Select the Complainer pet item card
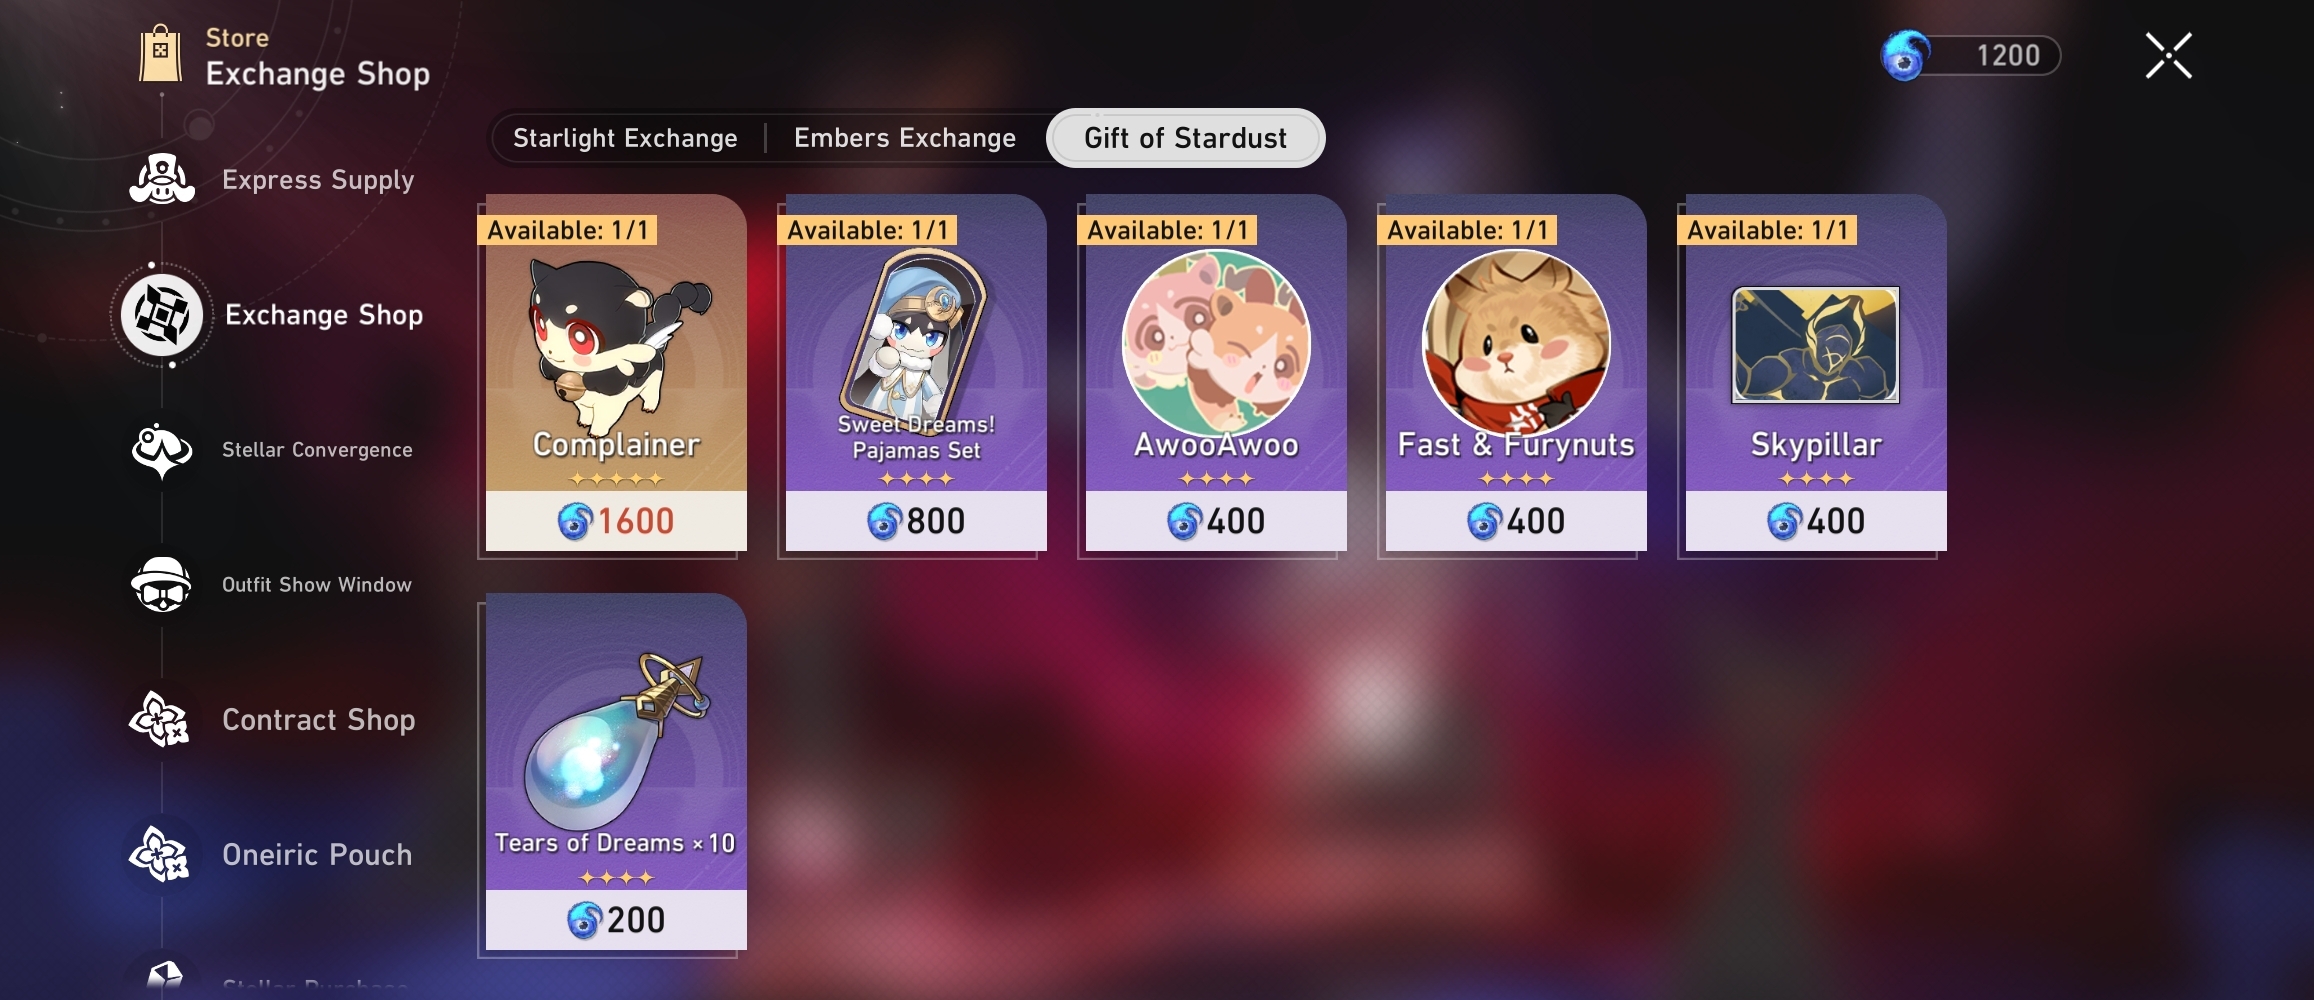2314x1000 pixels. [616, 373]
